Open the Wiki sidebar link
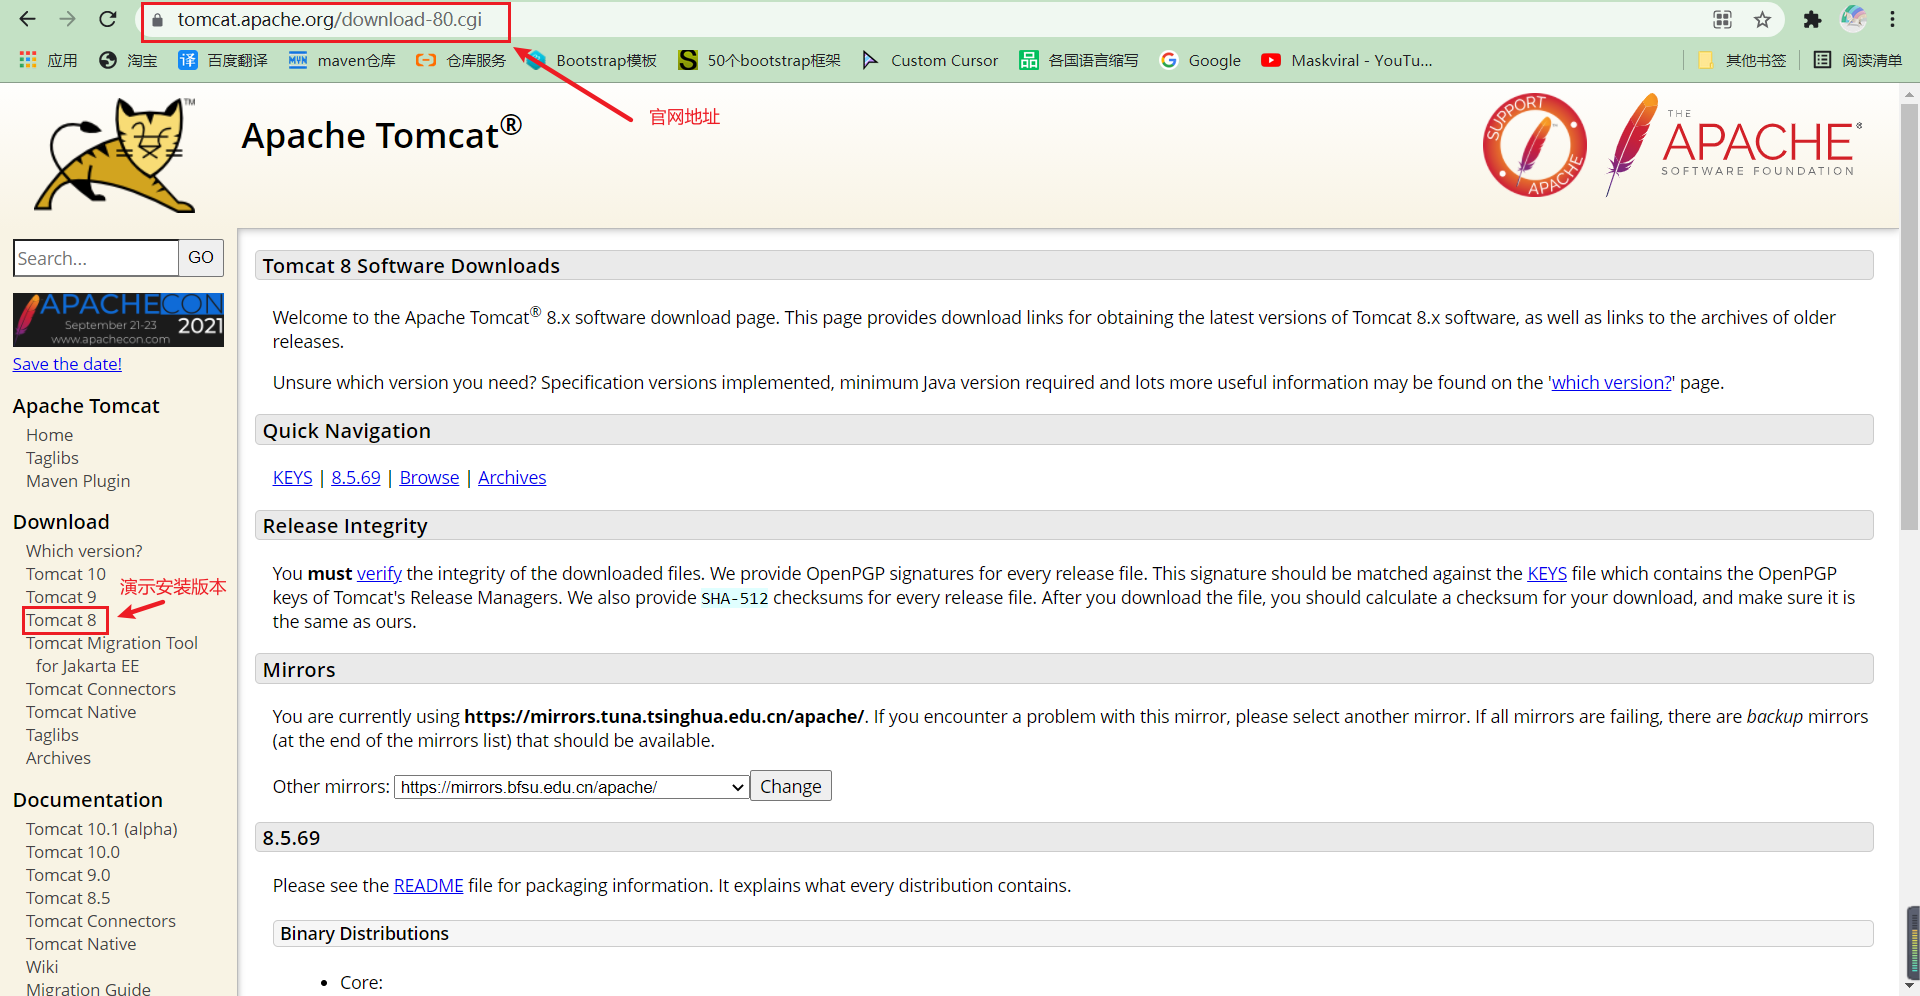Viewport: 1920px width, 996px height. (x=42, y=967)
